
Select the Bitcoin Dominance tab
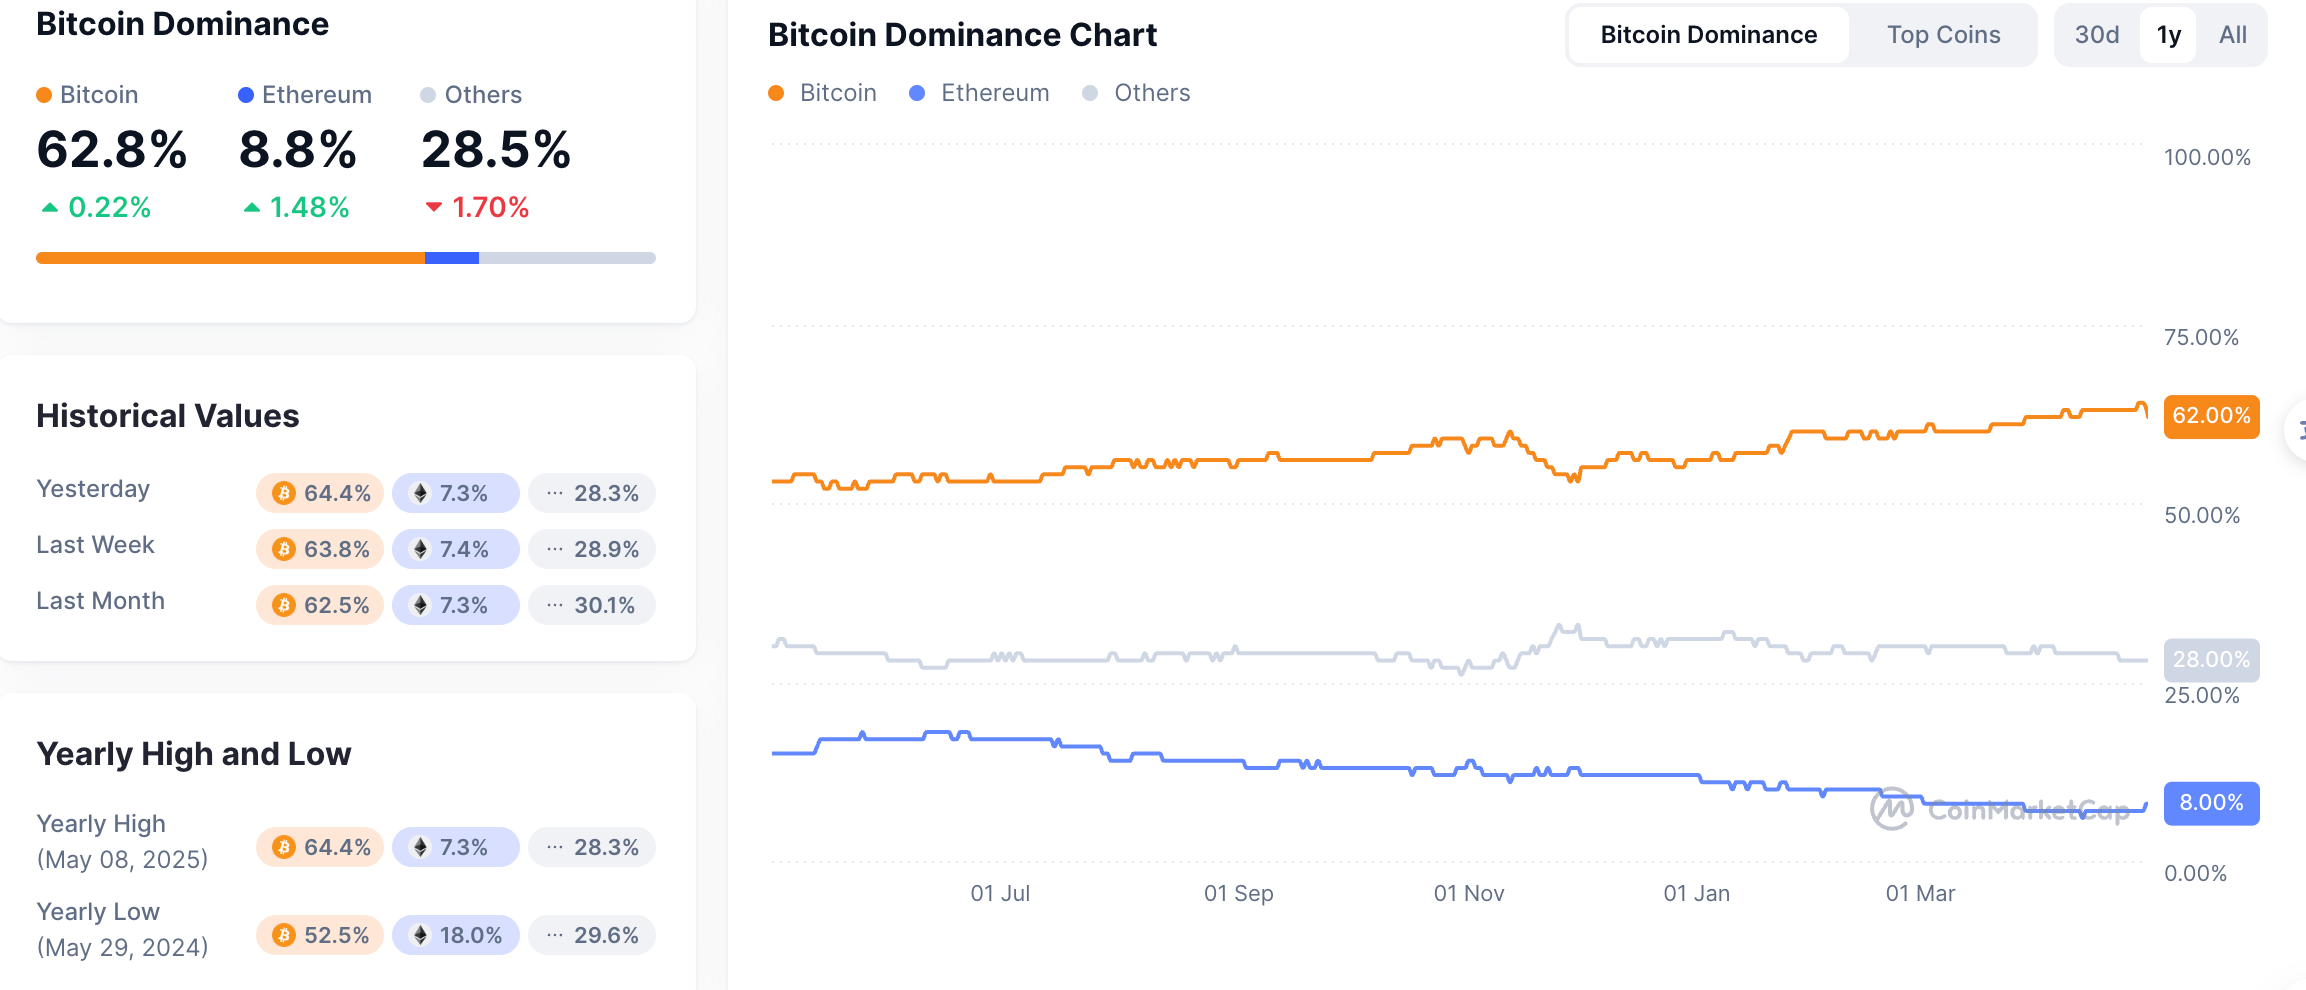pyautogui.click(x=1708, y=35)
